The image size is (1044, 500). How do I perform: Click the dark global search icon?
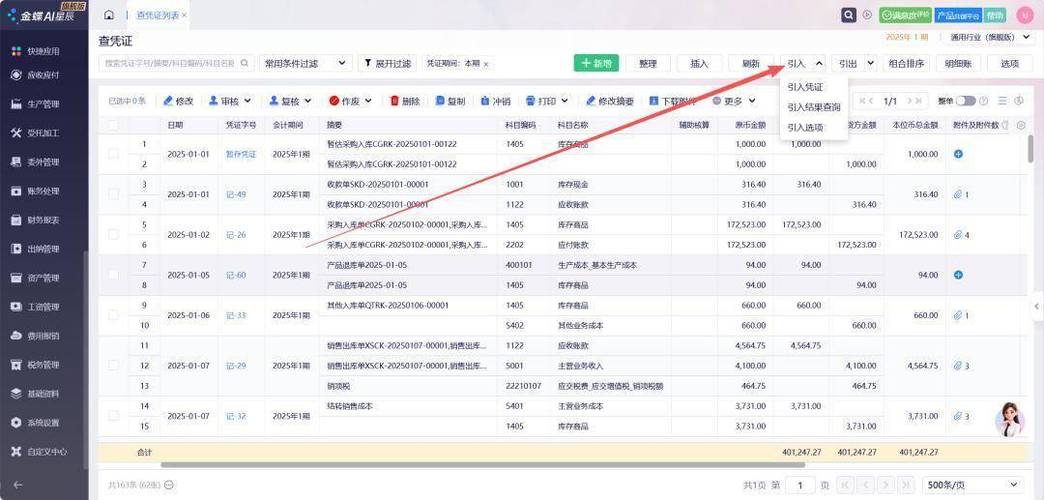point(848,15)
